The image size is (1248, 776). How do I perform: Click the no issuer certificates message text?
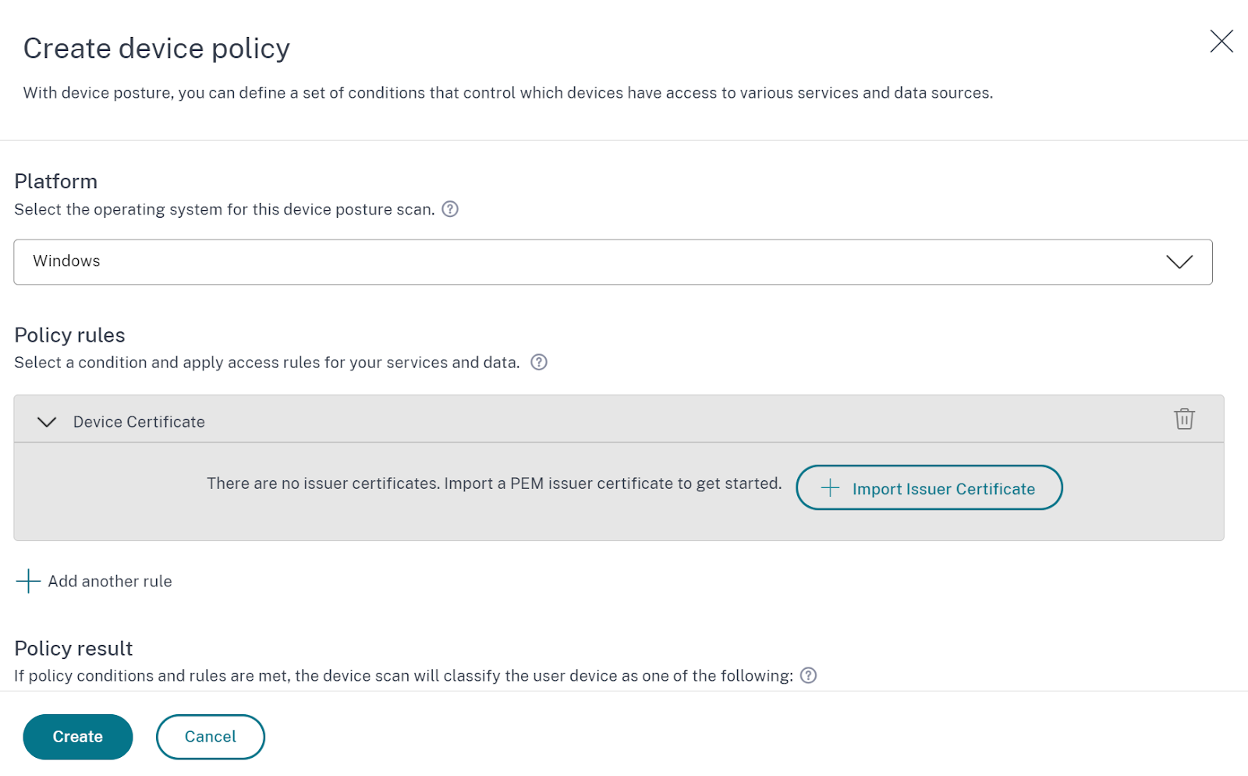coord(494,483)
